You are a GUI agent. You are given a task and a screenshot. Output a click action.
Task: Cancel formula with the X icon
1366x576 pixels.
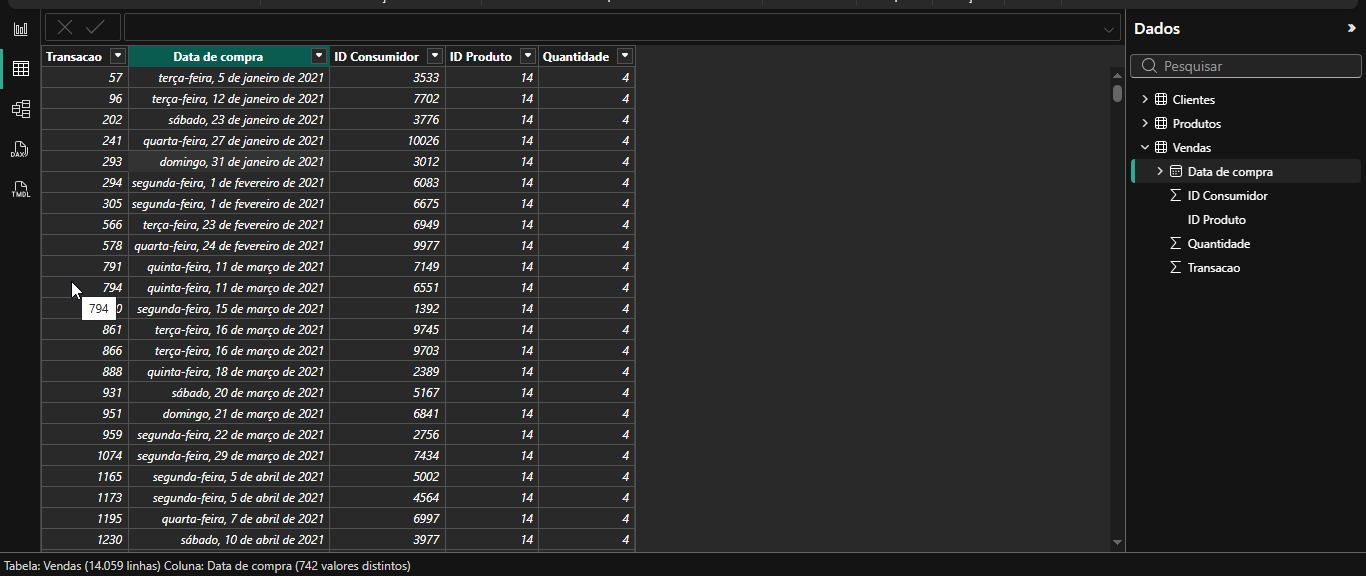point(65,28)
